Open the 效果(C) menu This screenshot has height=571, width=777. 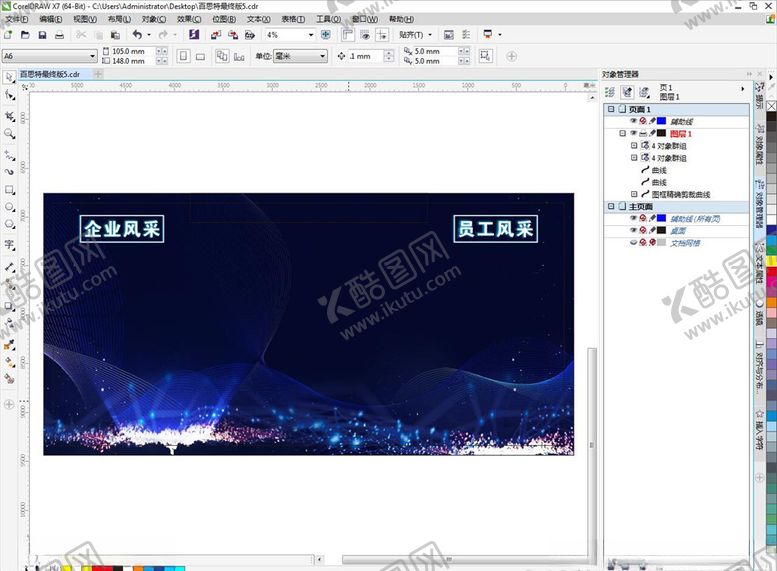click(189, 19)
